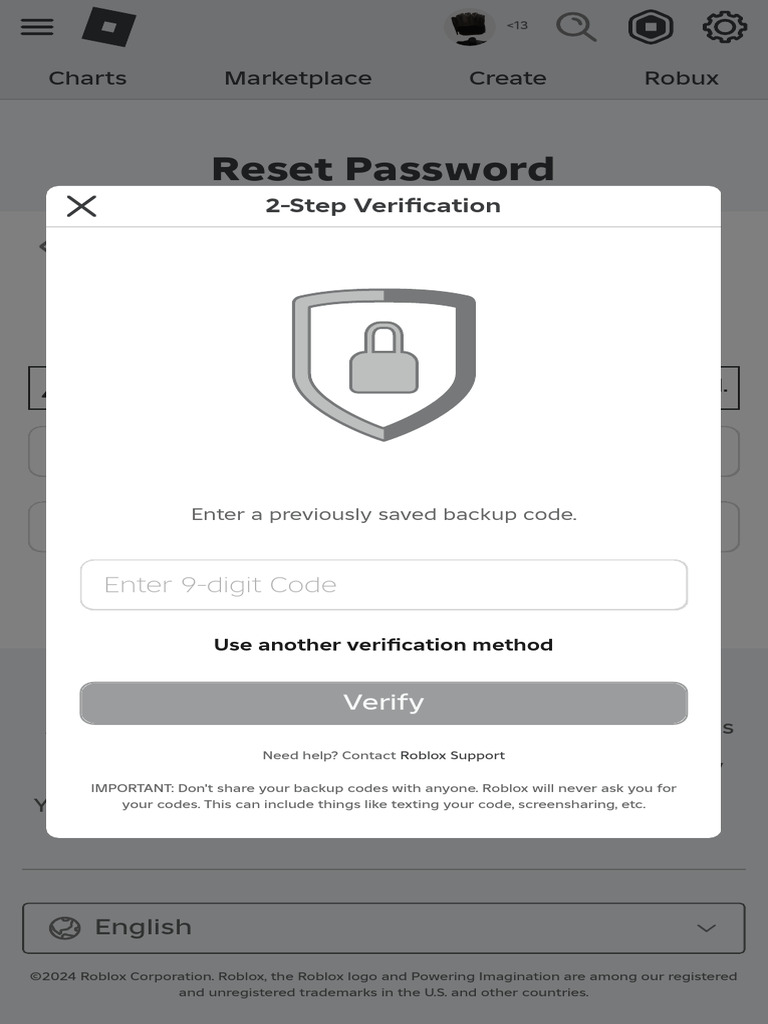Click the globe icon beside English
The image size is (768, 1024).
[x=65, y=928]
